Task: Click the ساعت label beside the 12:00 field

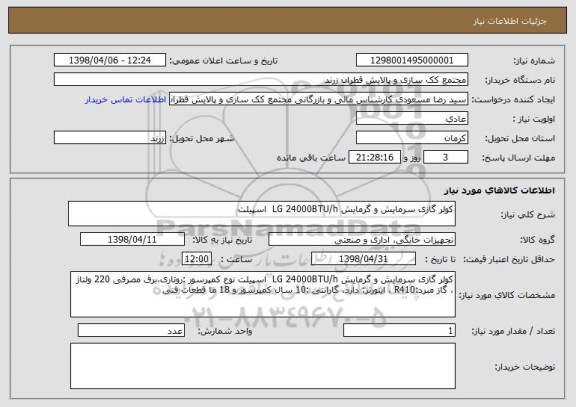Action: click(x=237, y=259)
